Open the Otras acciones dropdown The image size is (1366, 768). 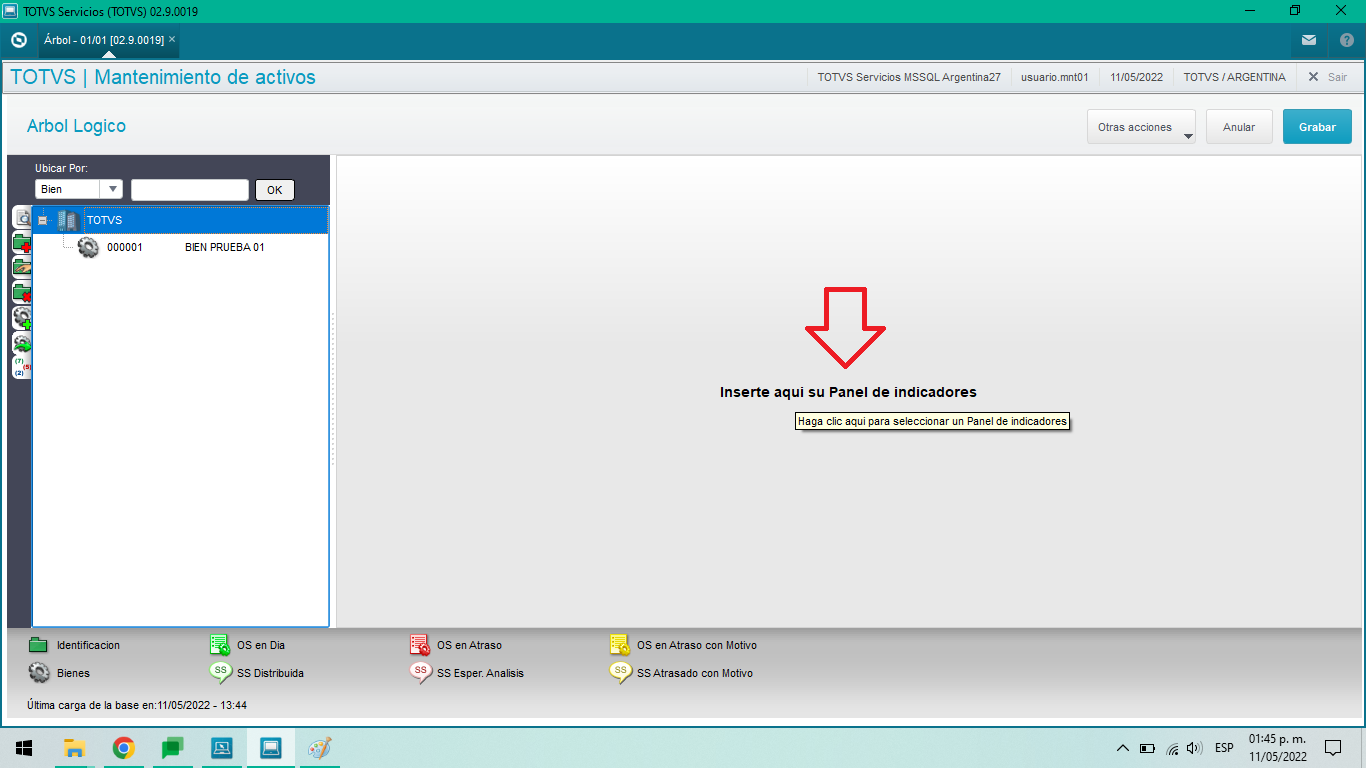pos(1142,127)
